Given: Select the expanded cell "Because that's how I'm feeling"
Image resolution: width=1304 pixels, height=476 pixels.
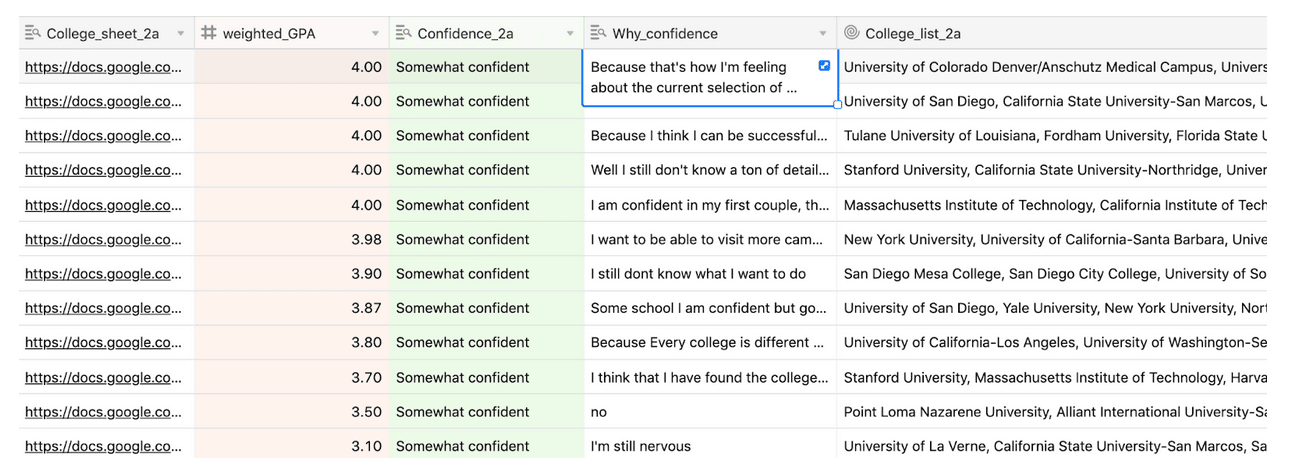Looking at the screenshot, I should click(x=710, y=77).
